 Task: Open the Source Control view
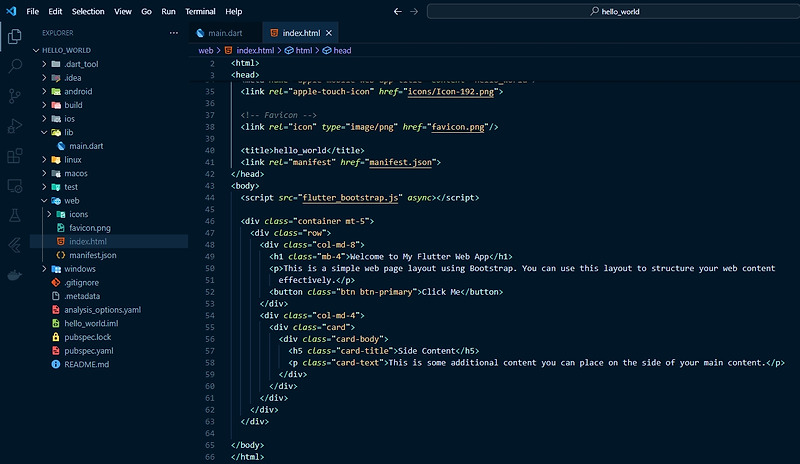(x=15, y=96)
